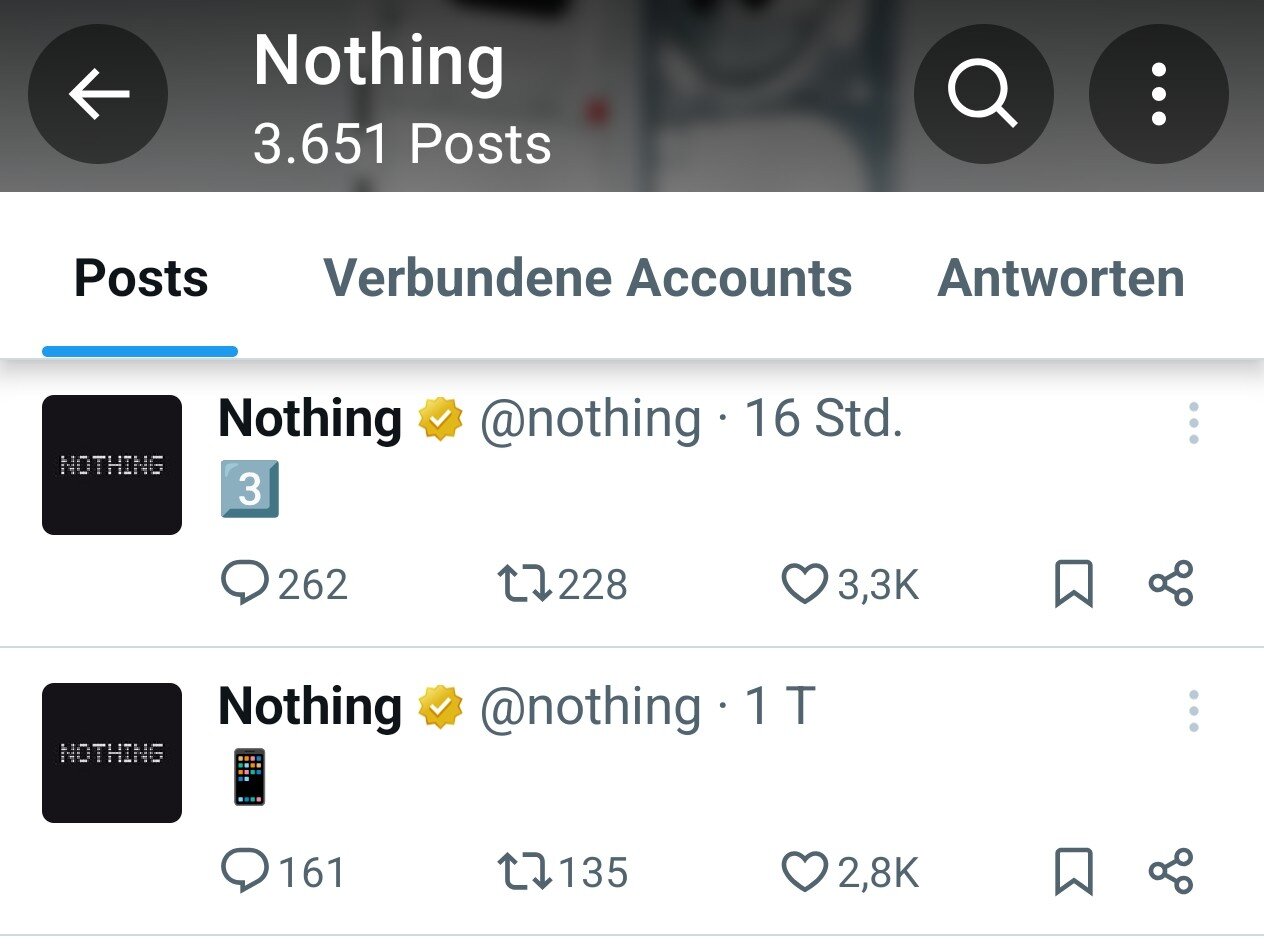Open search on Nothing's profile
1264x944 pixels.
(x=983, y=94)
